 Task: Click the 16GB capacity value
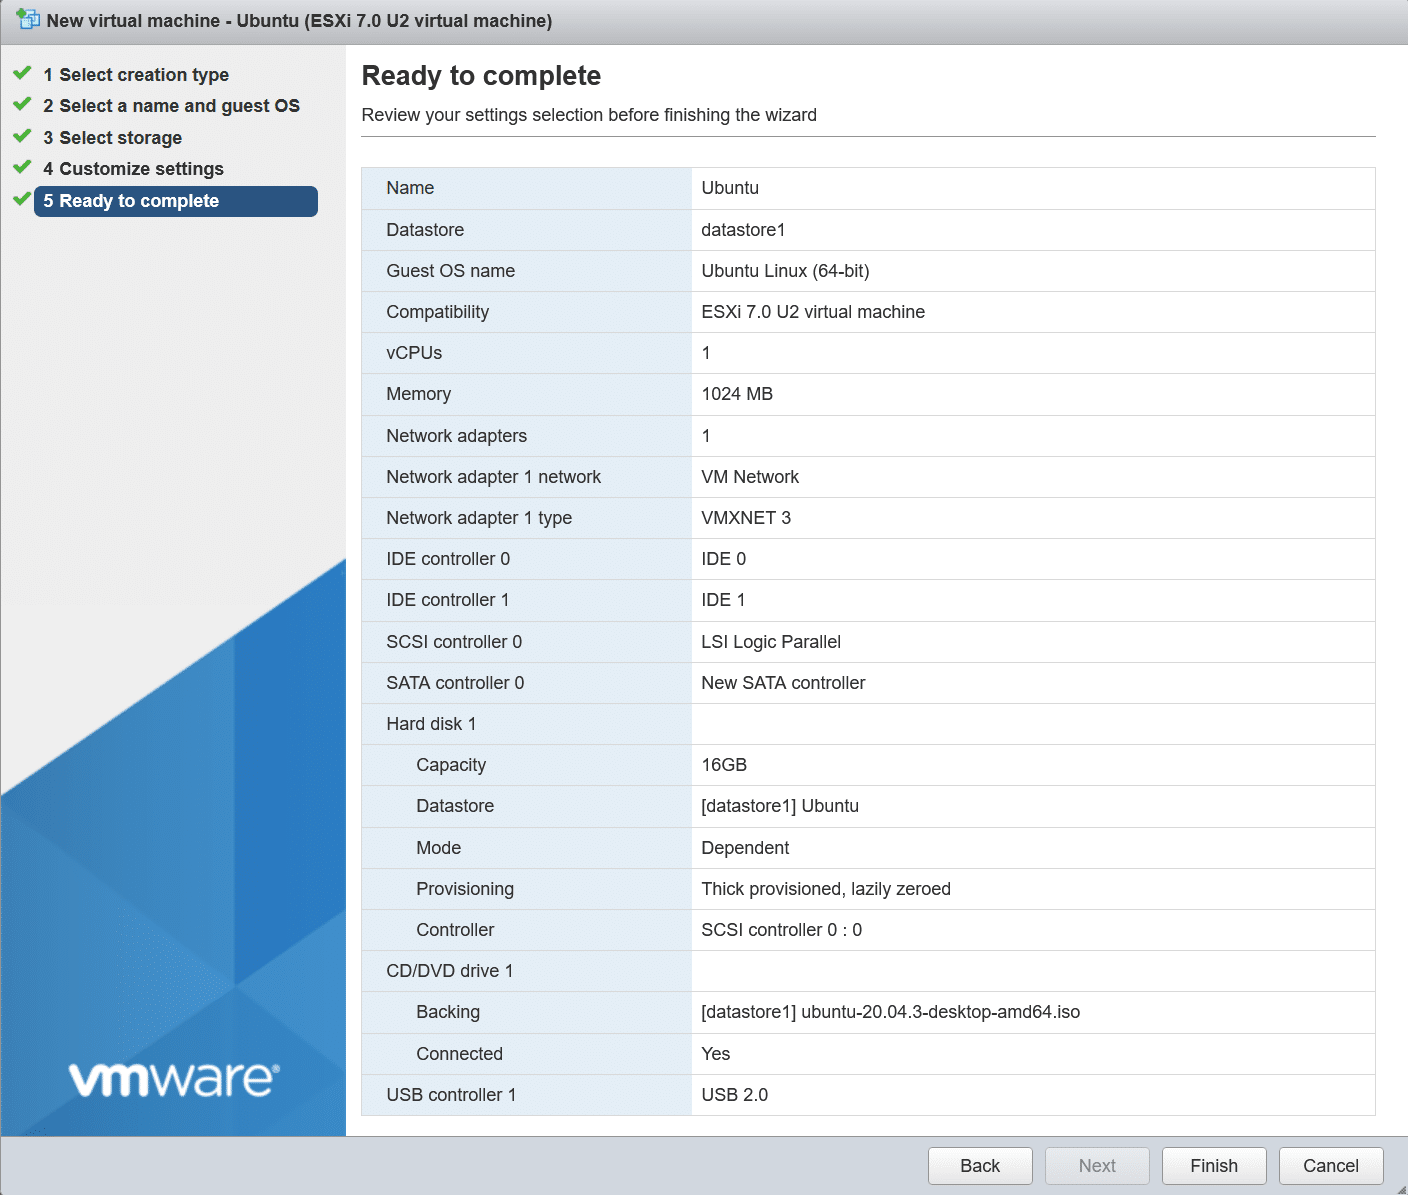[x=724, y=765]
